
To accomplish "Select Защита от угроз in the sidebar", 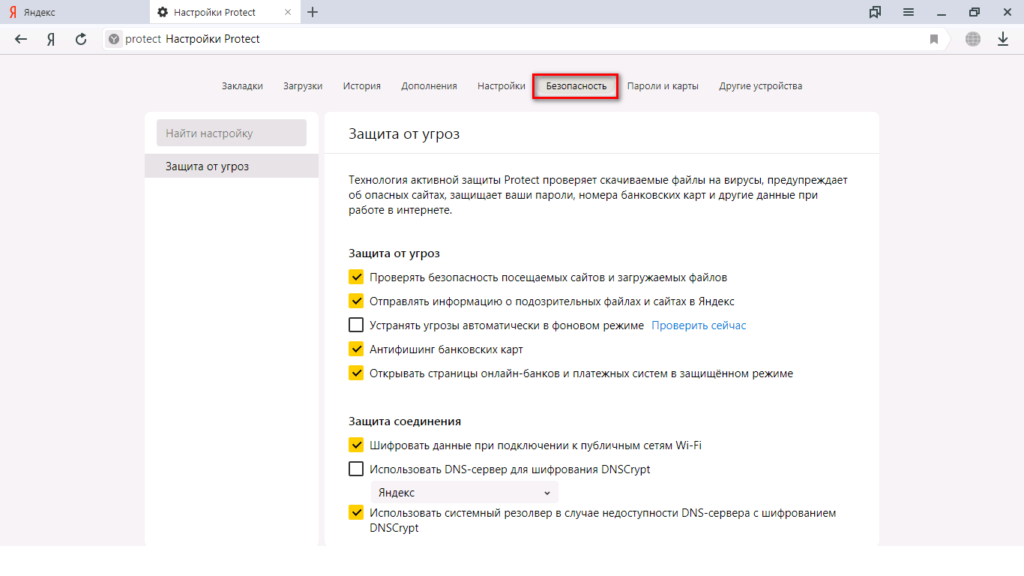I will 231,167.
